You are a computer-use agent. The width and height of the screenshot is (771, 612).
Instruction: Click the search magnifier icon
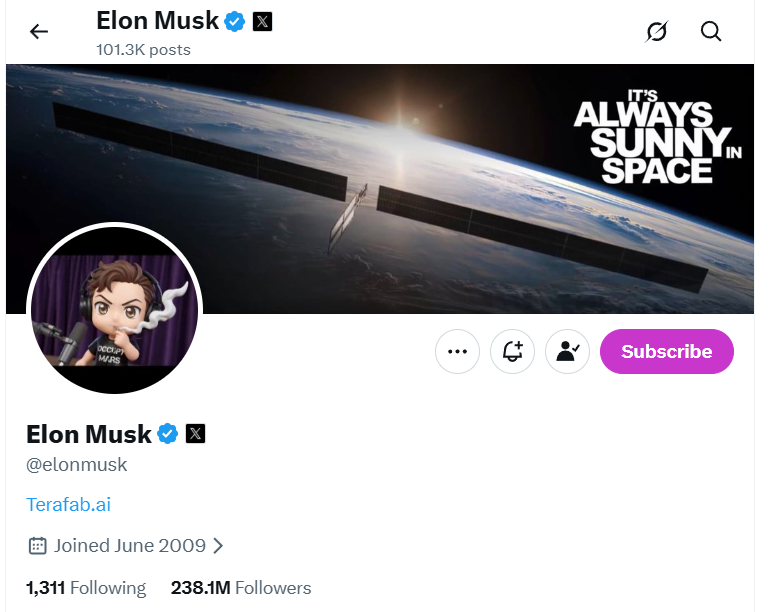[x=711, y=32]
